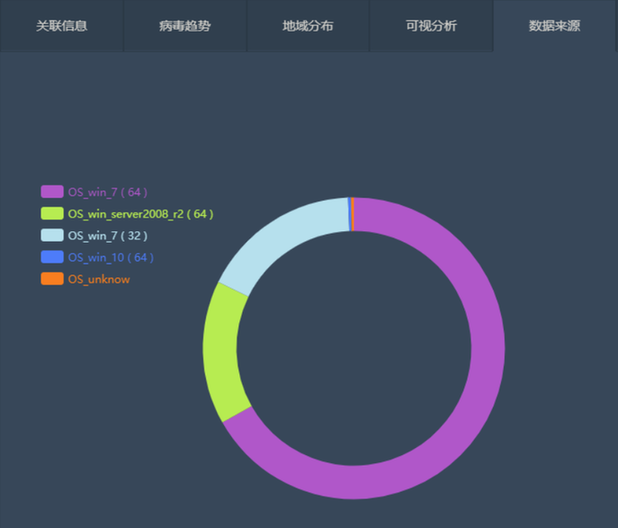Open the 关联信息 tab
Screen dimensions: 618x528
click(x=61, y=26)
